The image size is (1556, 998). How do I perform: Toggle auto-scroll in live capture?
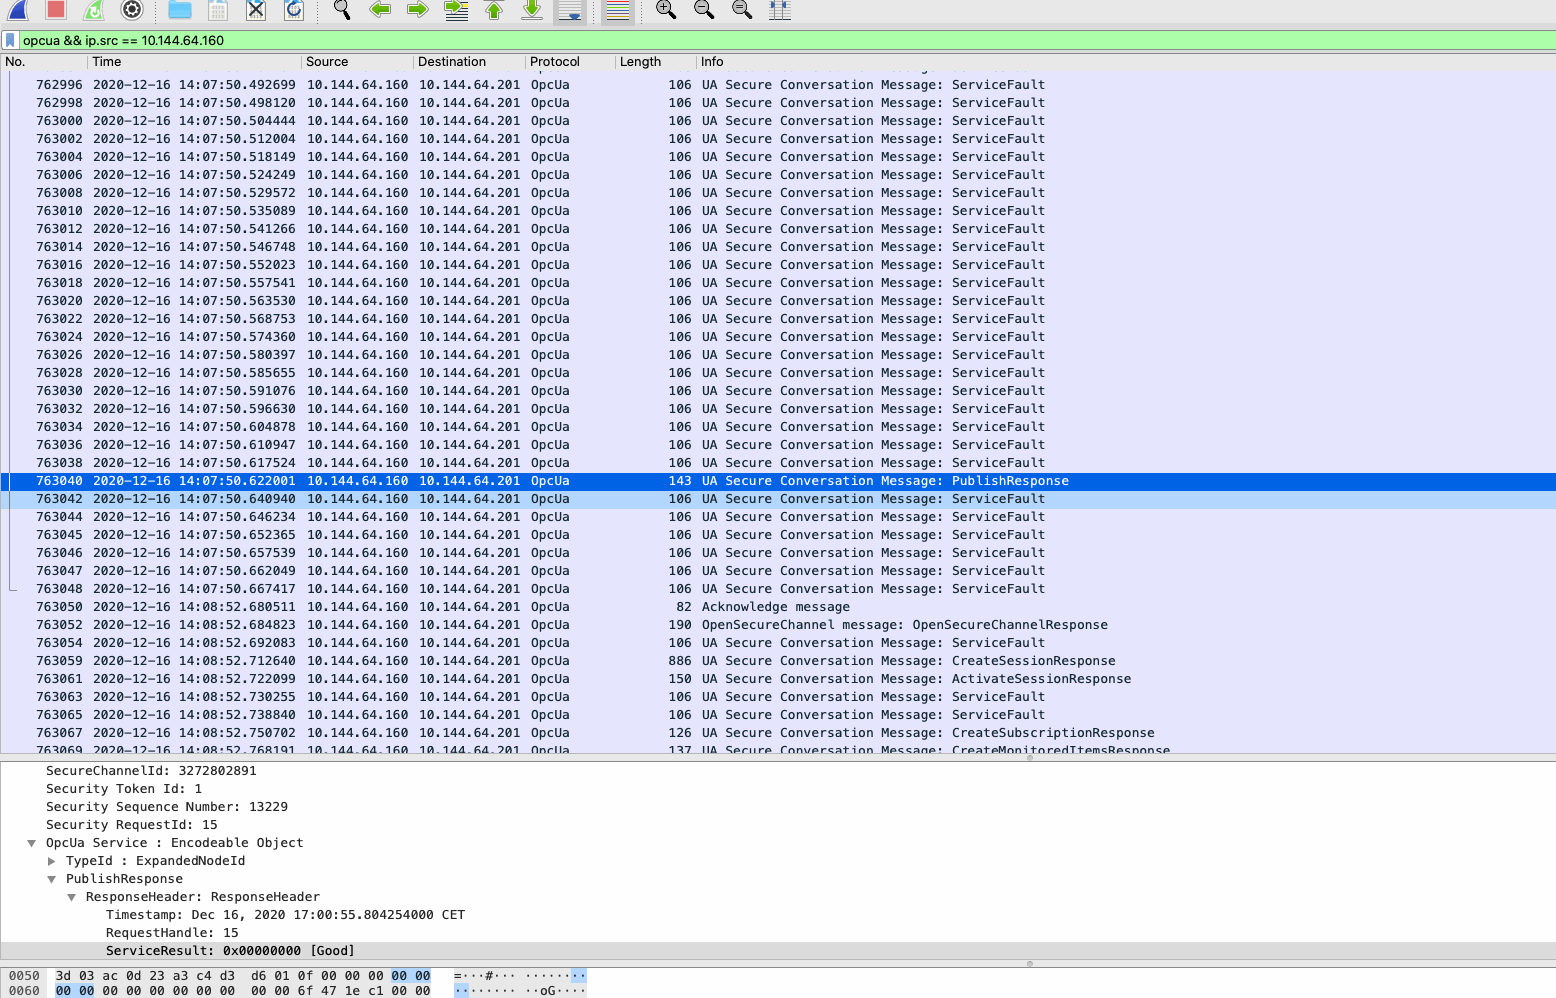coord(570,11)
